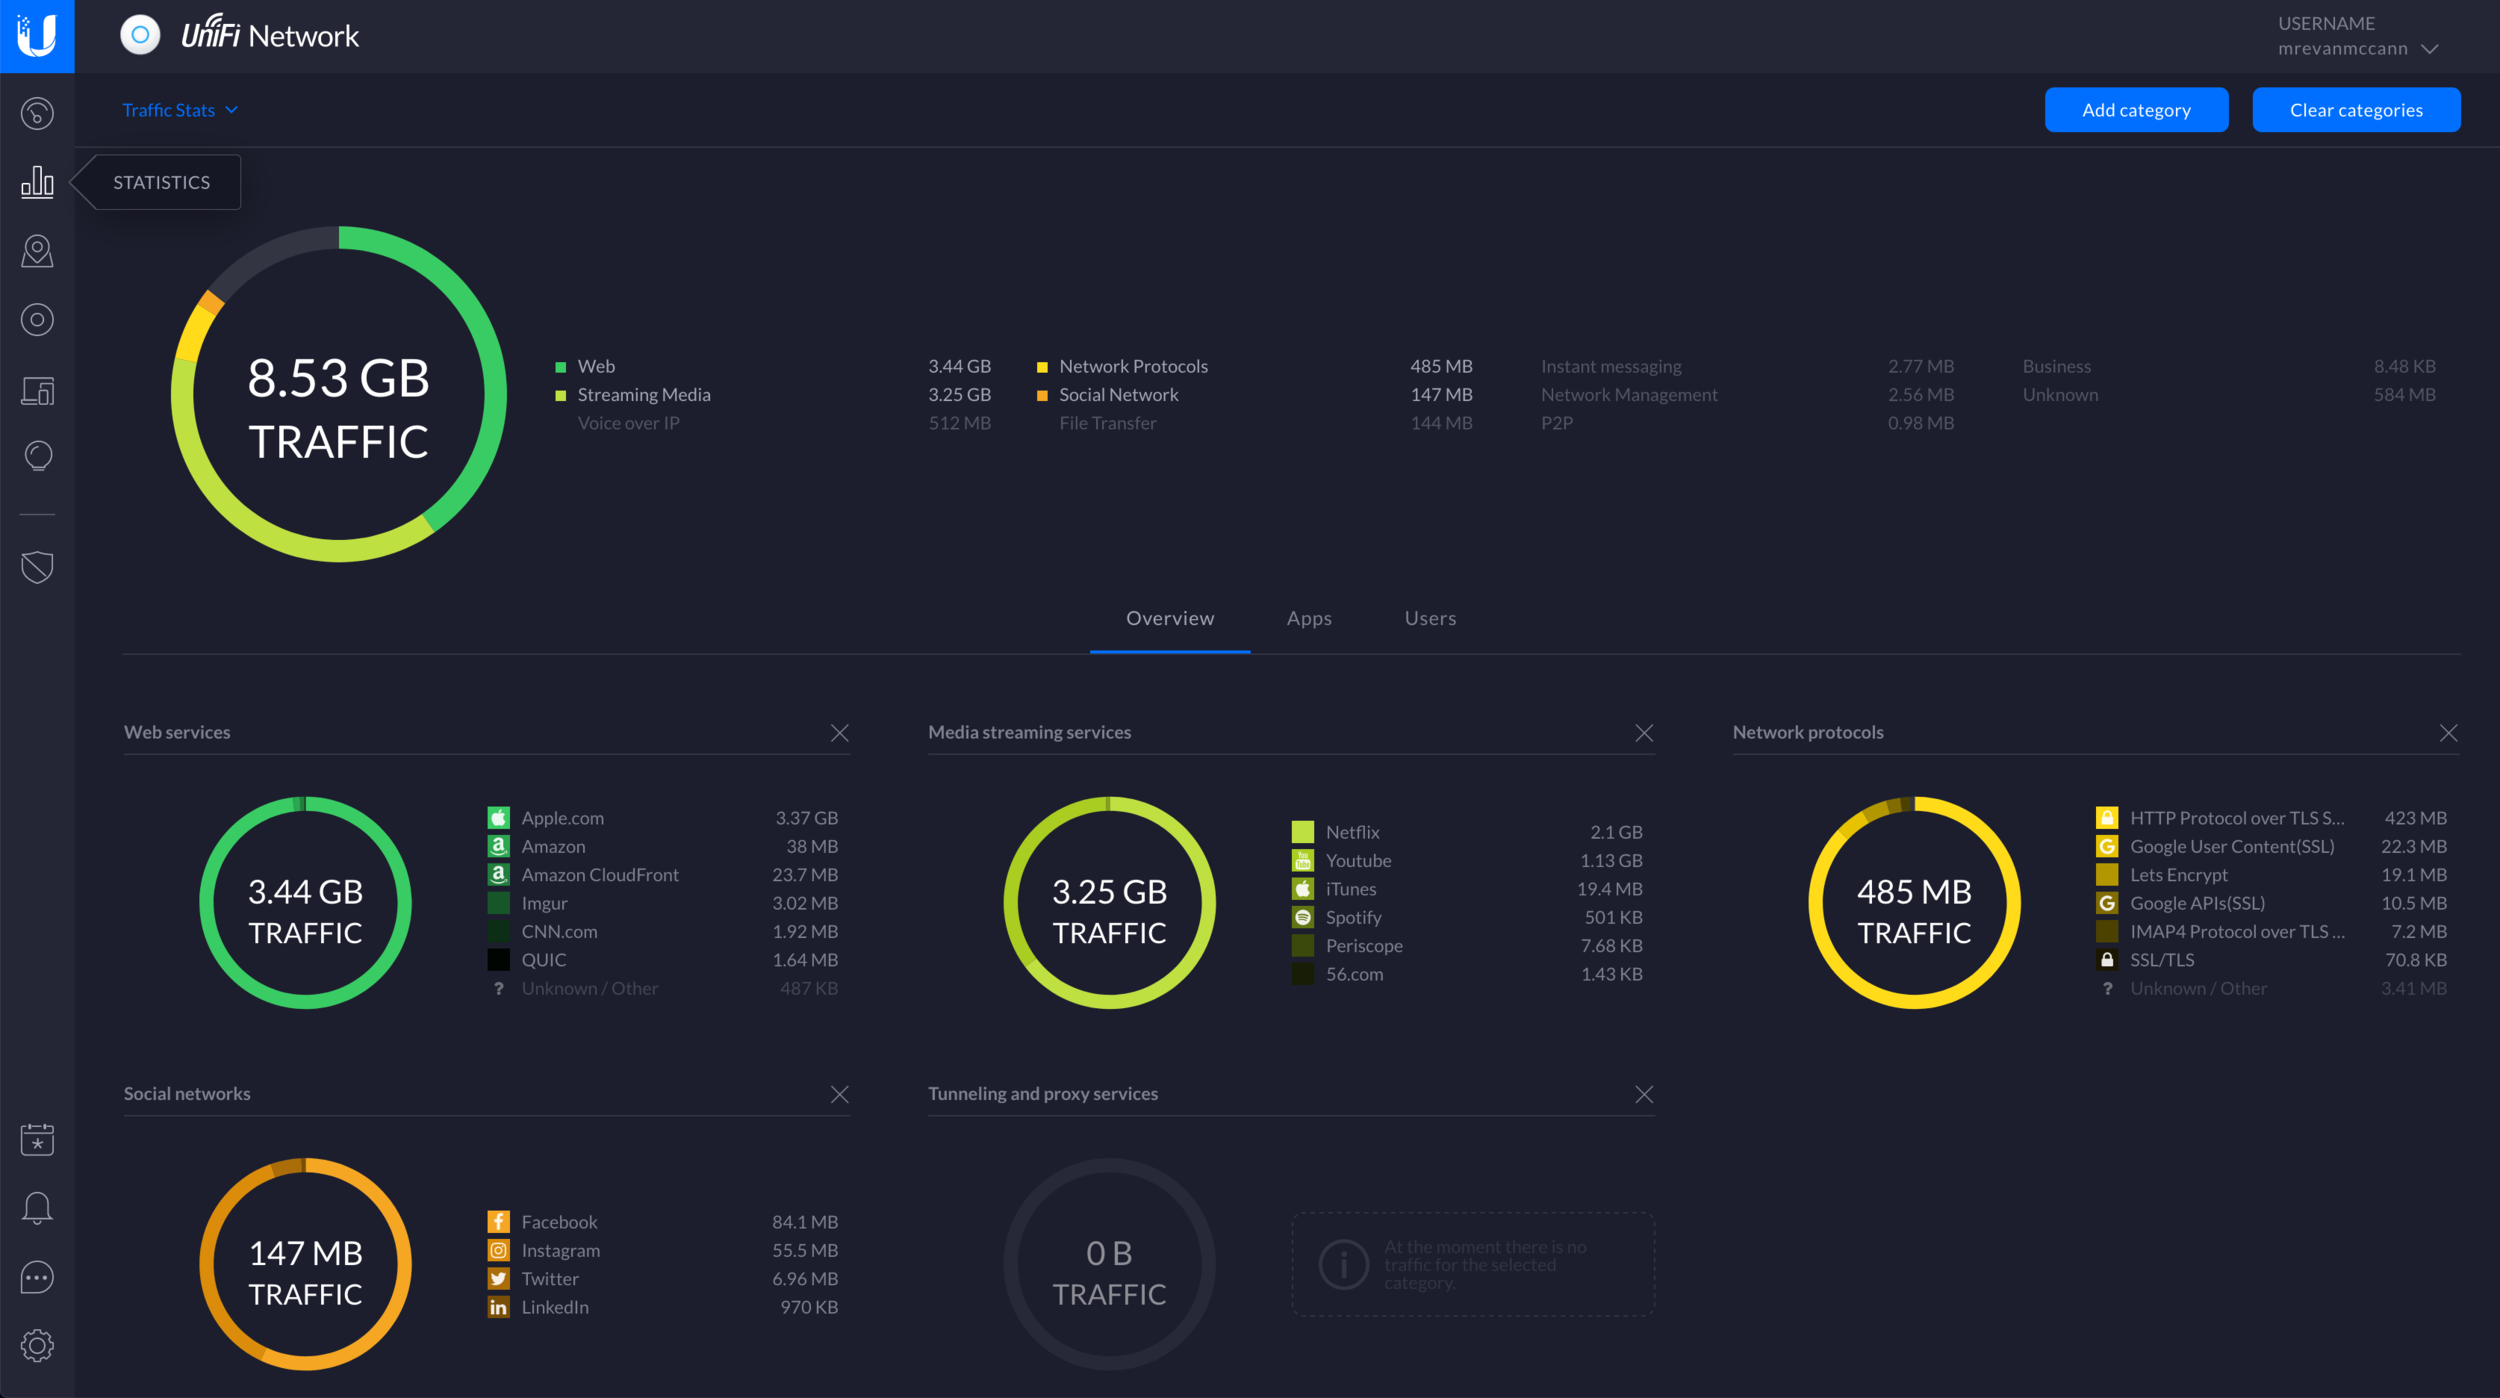Image resolution: width=2500 pixels, height=1398 pixels.
Task: Select the Business legend entry
Action: (x=2228, y=366)
